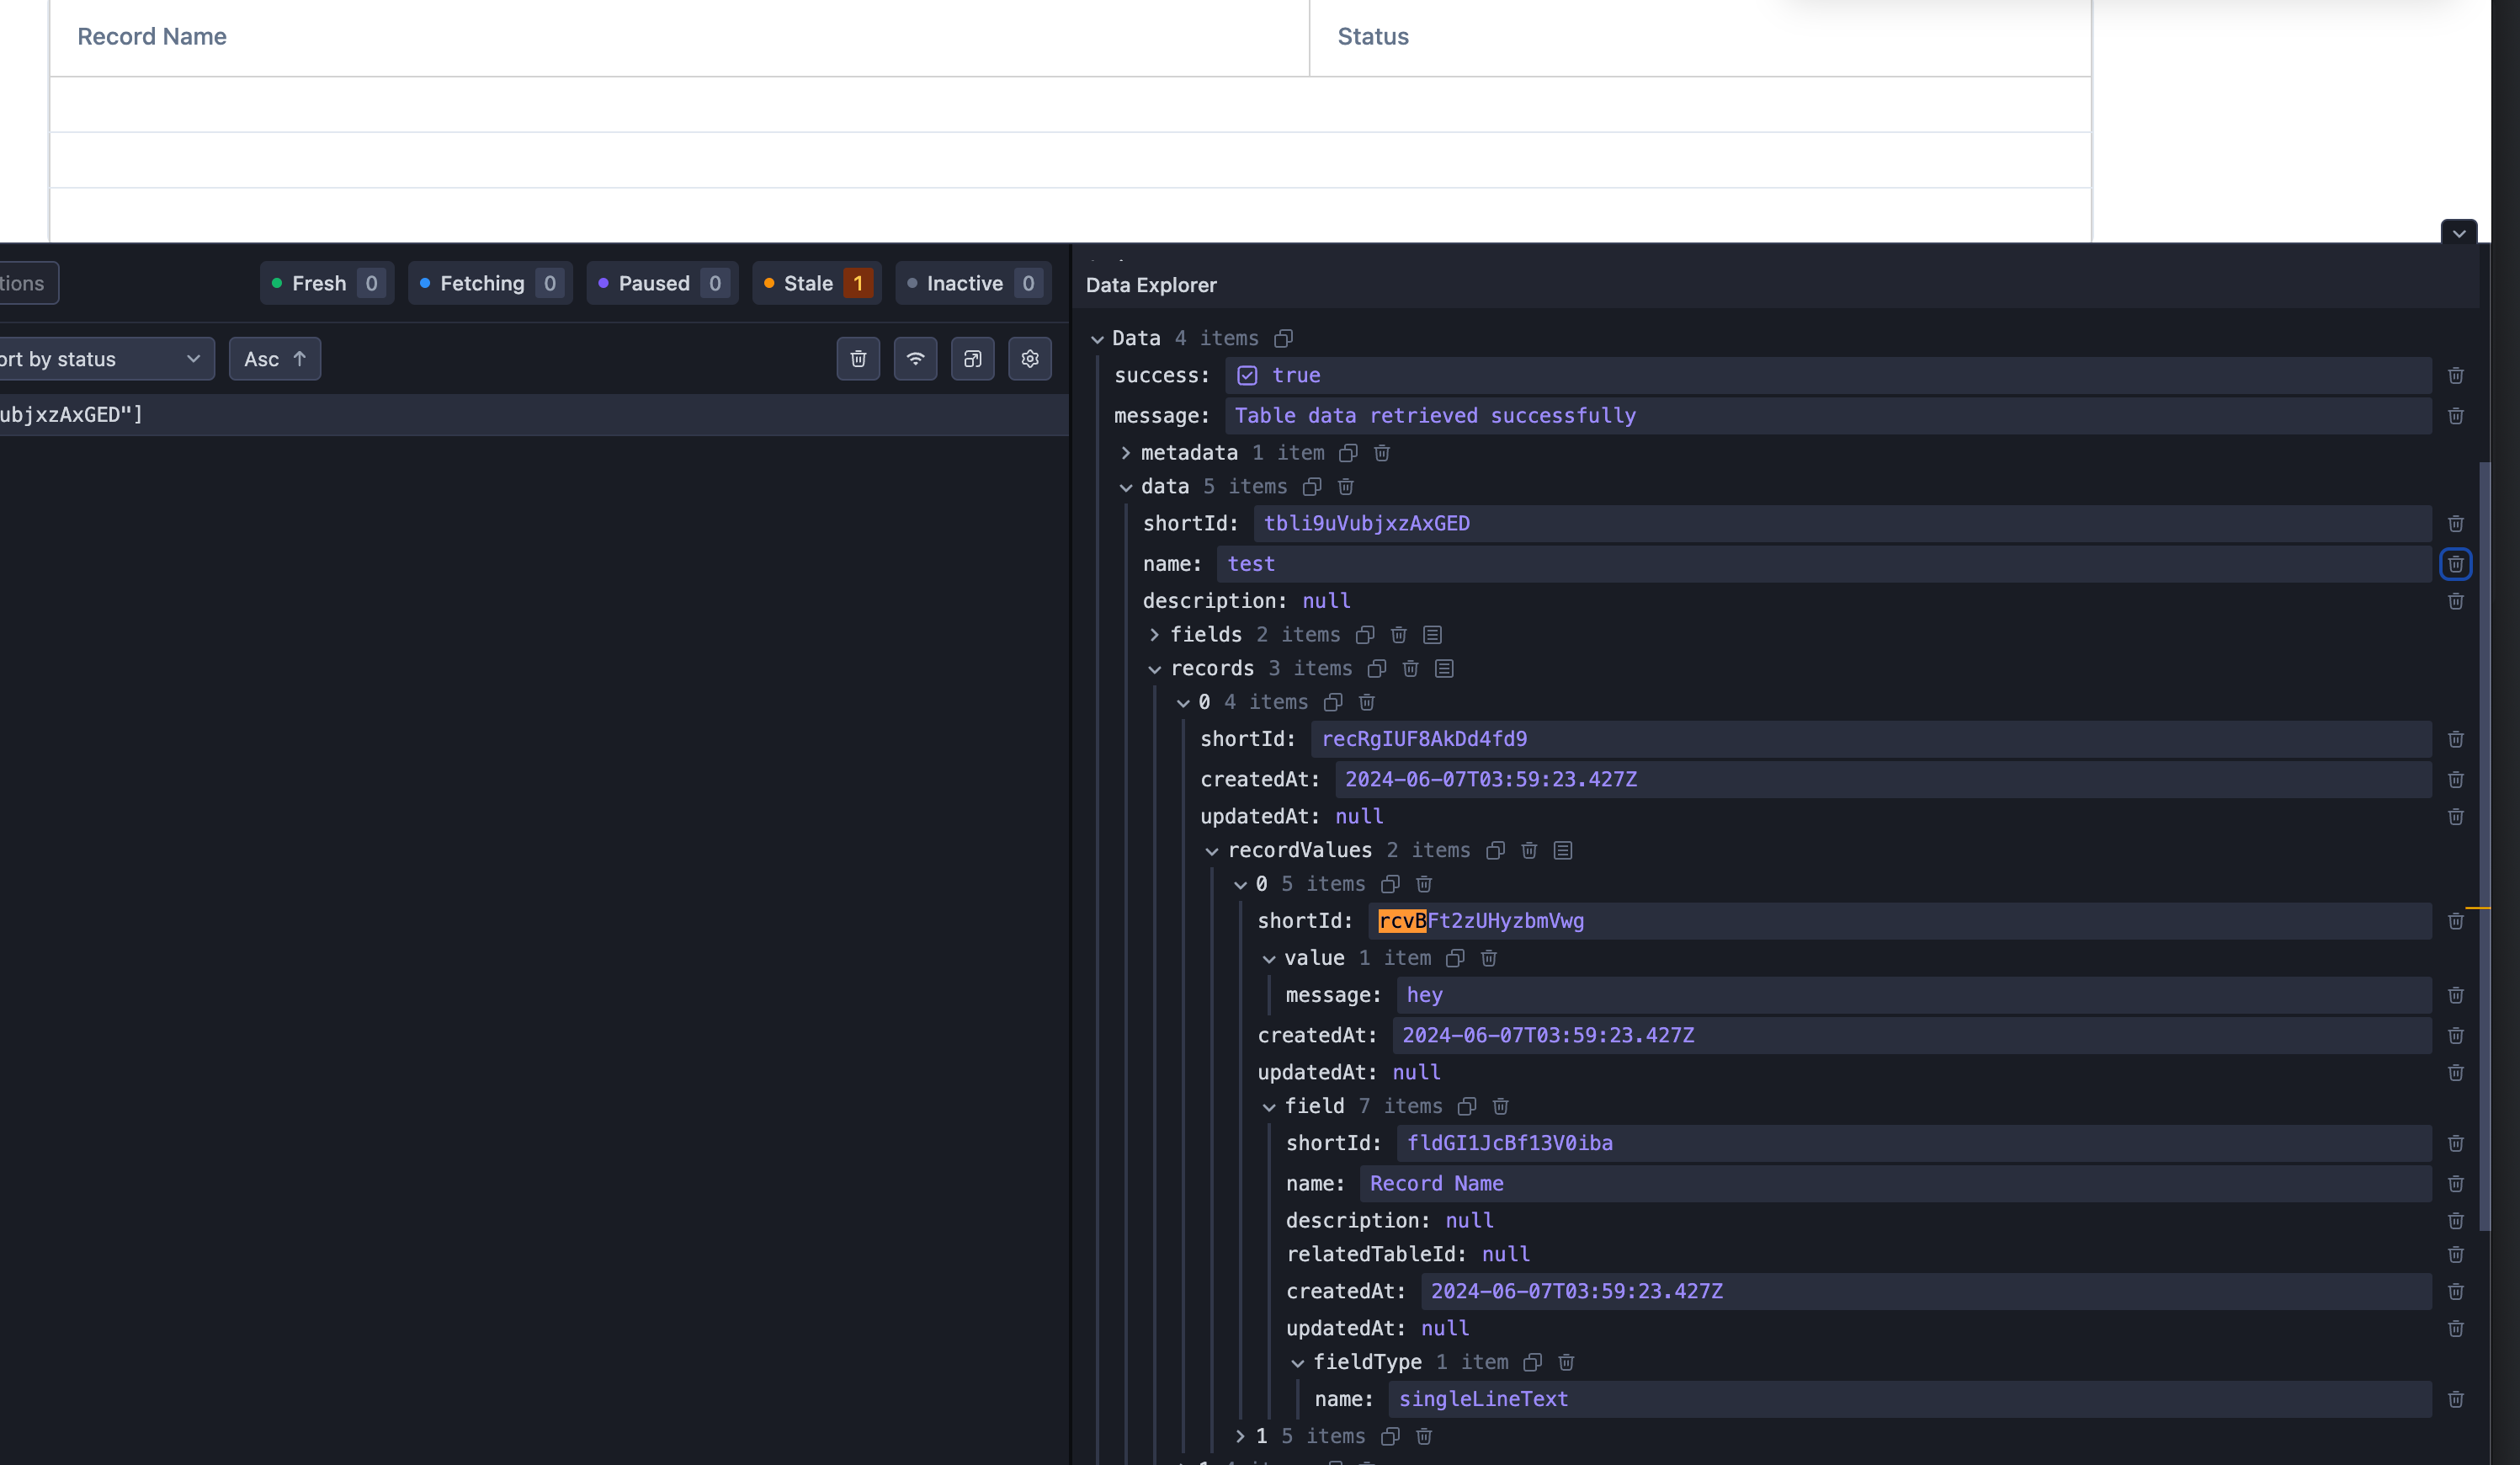Delete the fieldType object
The height and width of the screenshot is (1465, 2520).
tap(1567, 1363)
